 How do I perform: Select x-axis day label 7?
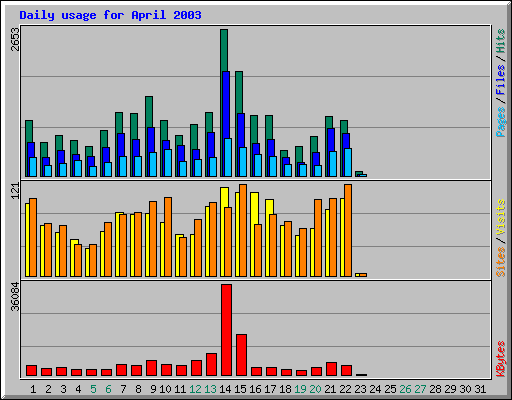coord(123,389)
